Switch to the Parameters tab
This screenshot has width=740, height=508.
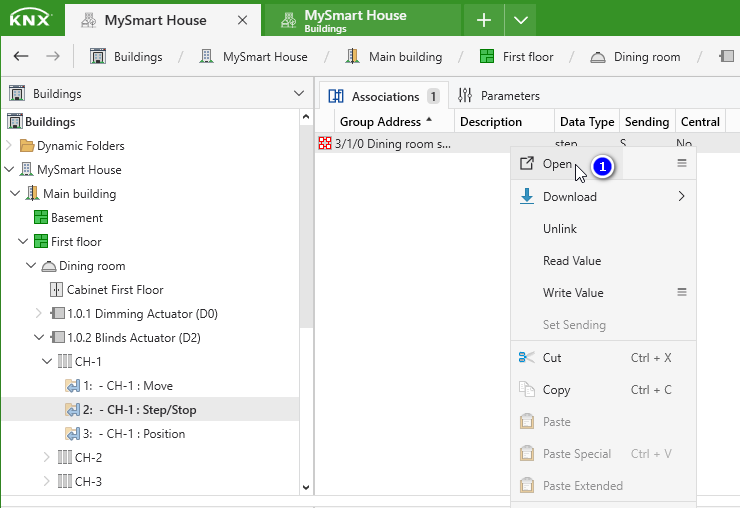click(x=499, y=96)
